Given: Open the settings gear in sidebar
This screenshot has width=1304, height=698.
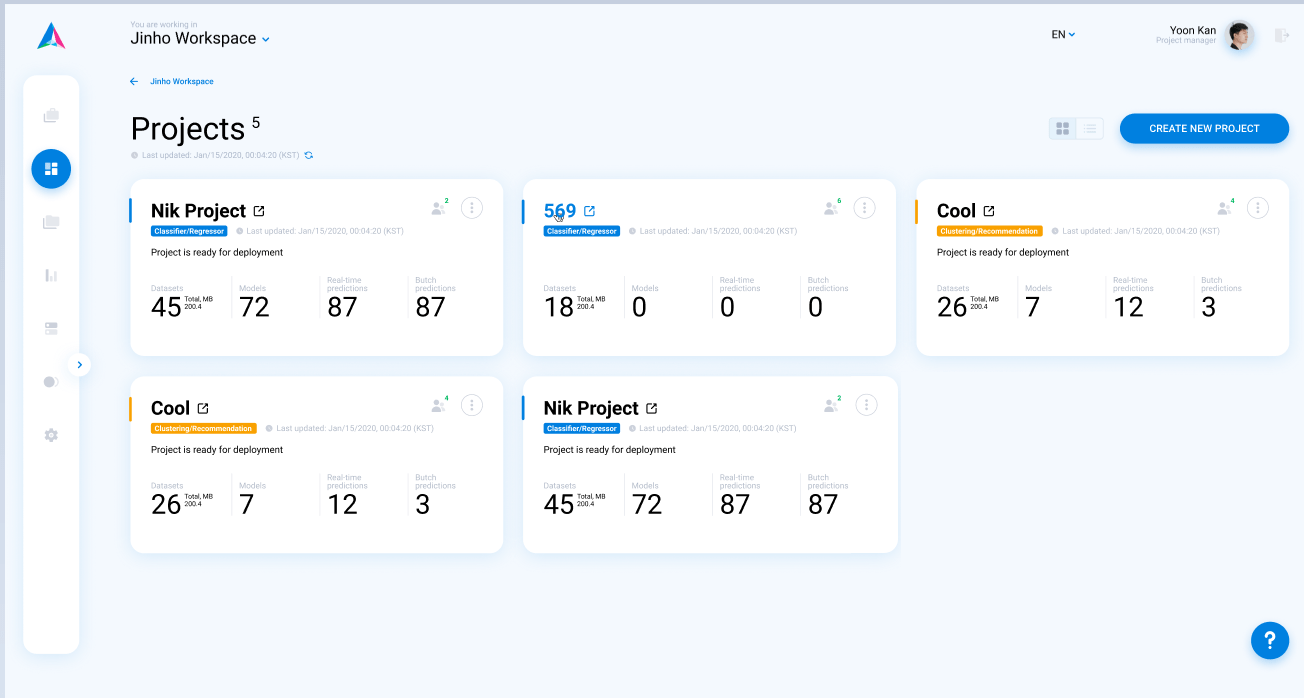Looking at the screenshot, I should point(51,435).
